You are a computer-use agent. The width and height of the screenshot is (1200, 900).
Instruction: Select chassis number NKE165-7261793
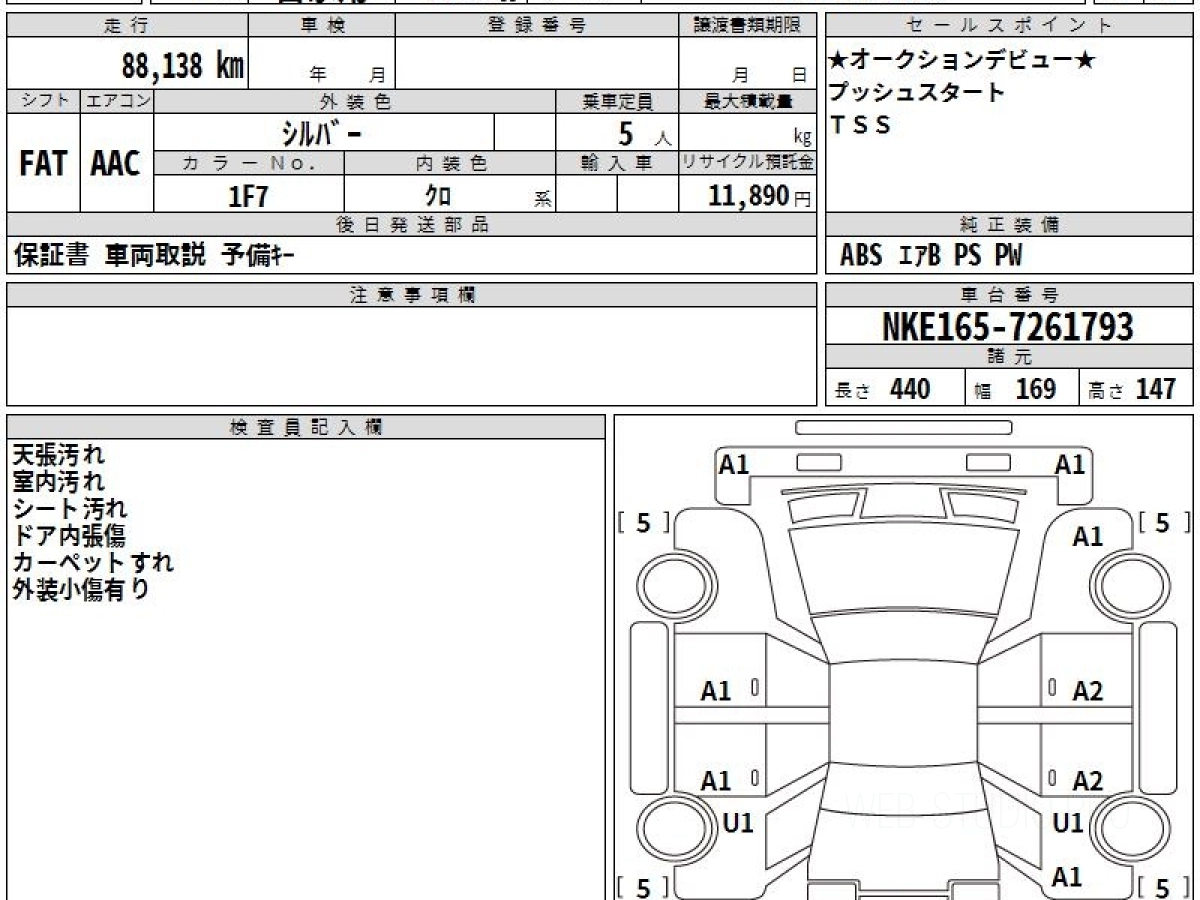[1008, 326]
